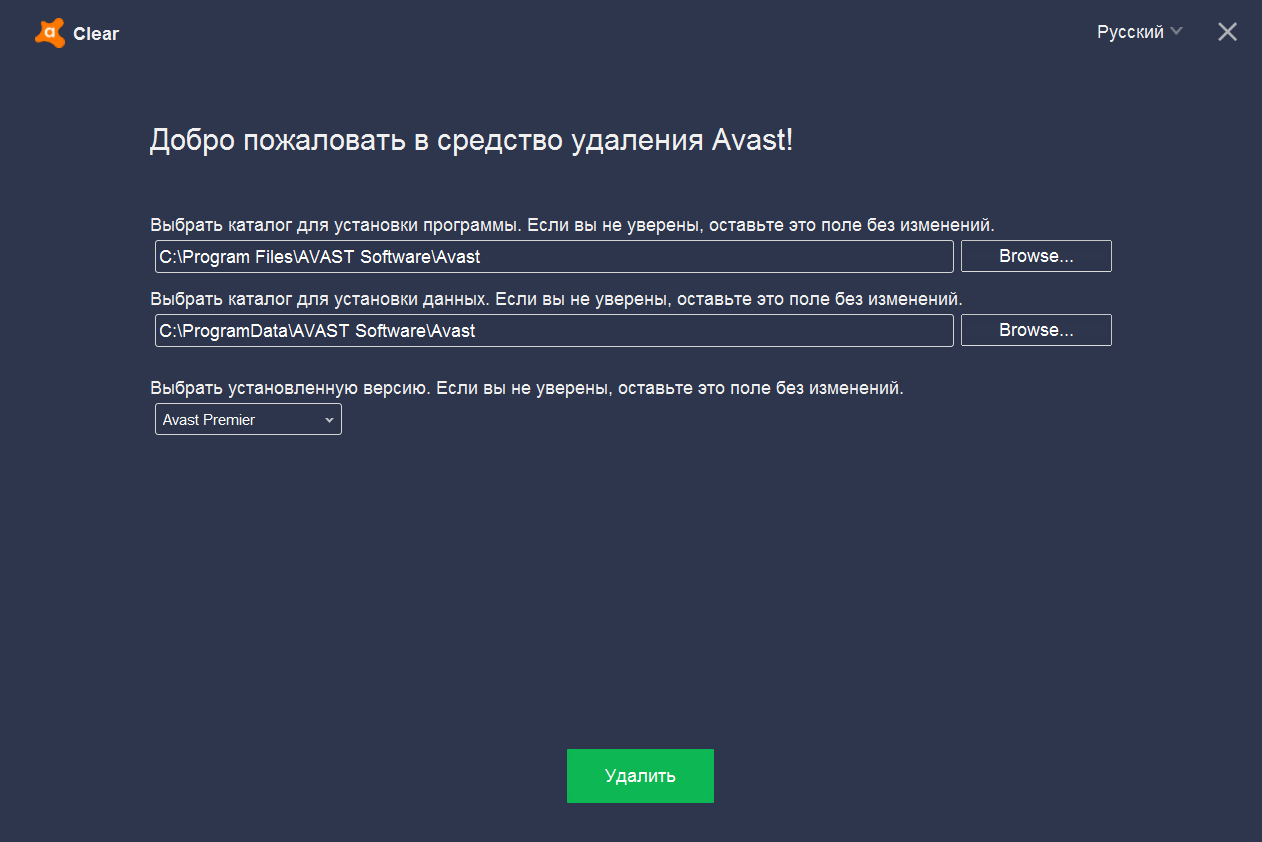Click the 'Clear' title text
The image size is (1262, 842).
[x=96, y=34]
